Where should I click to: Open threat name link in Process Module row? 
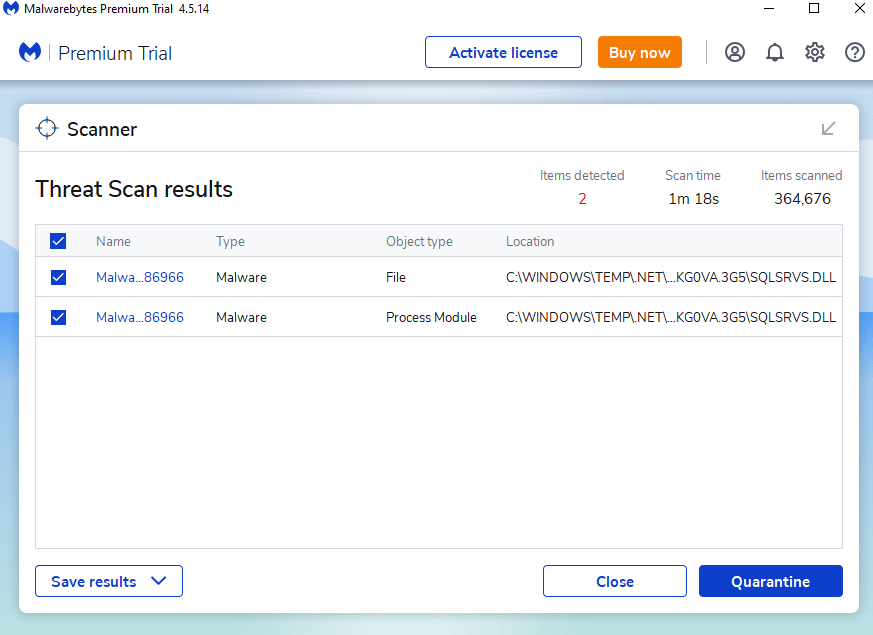(140, 317)
